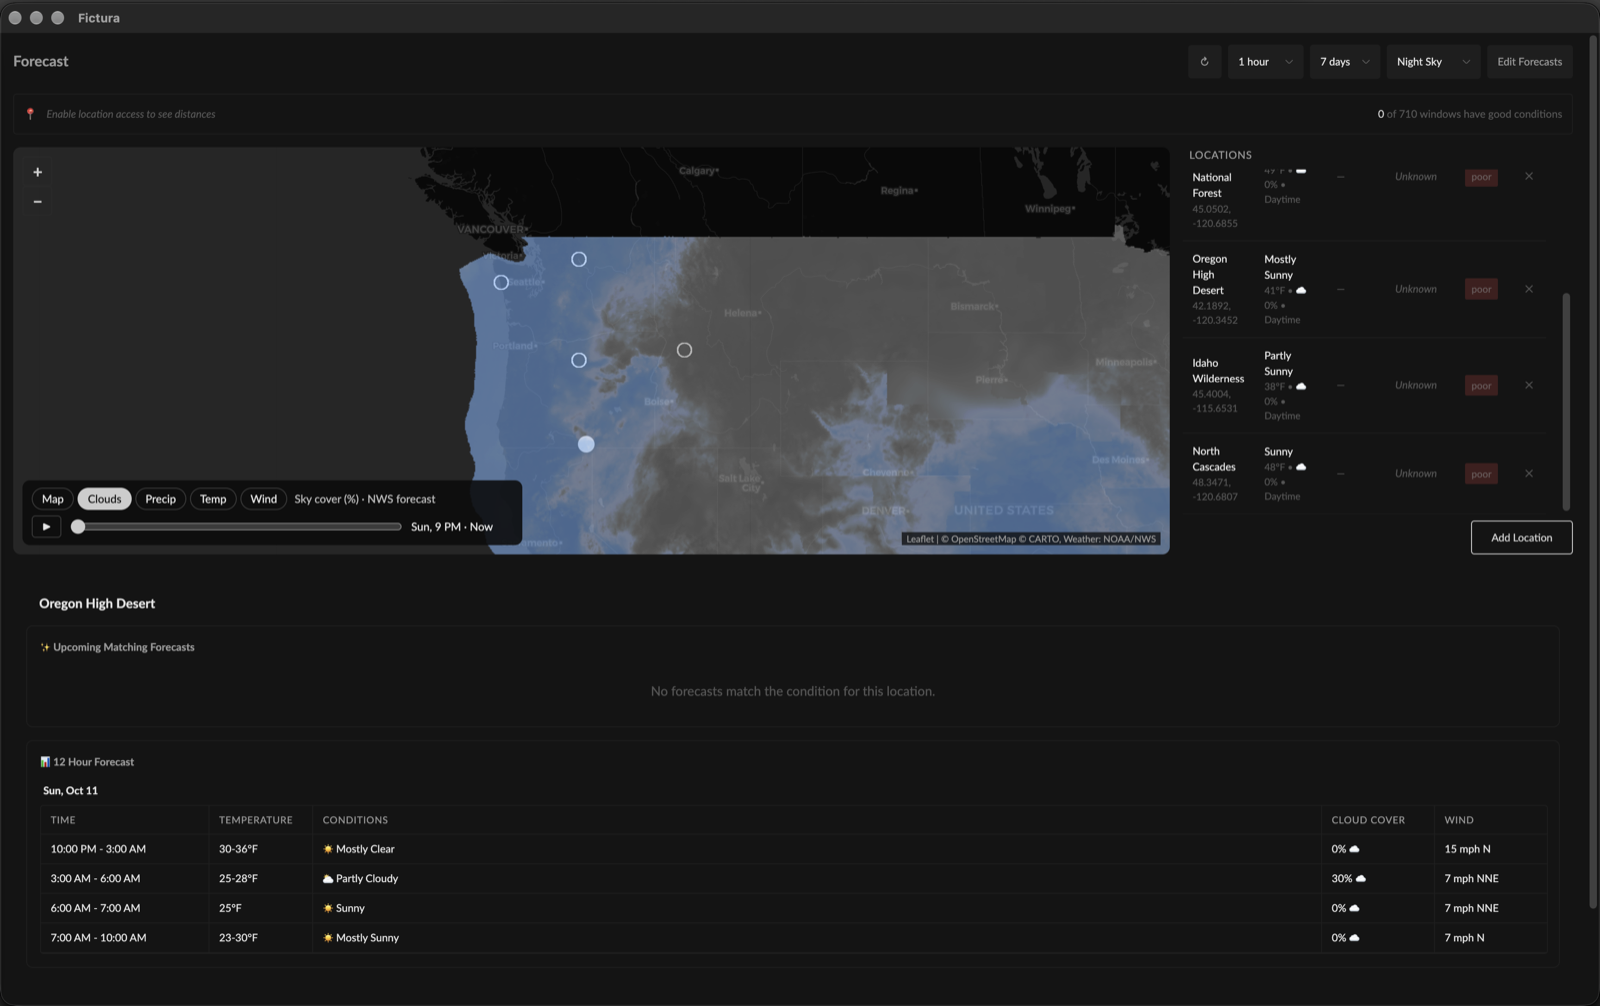Remove the Idaho Wilderness location
This screenshot has height=1006, width=1600.
1528,385
